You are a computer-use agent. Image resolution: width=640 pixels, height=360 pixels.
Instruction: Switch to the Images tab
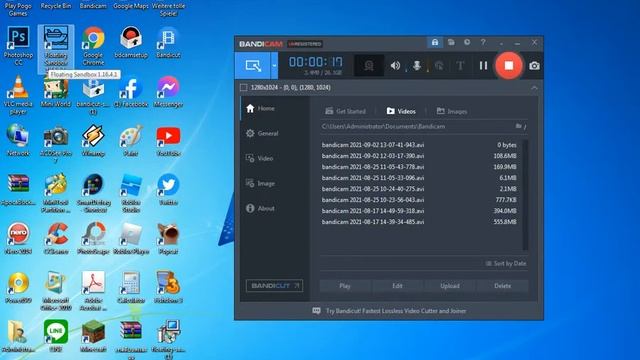tap(452, 111)
